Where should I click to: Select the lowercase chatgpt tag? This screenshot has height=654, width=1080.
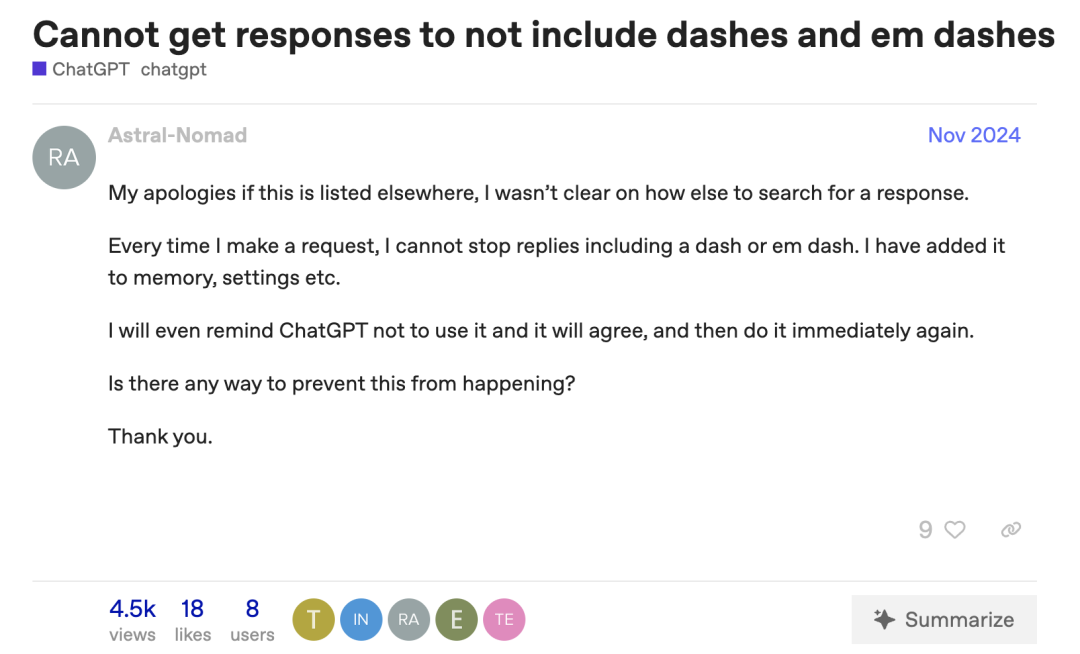point(174,70)
